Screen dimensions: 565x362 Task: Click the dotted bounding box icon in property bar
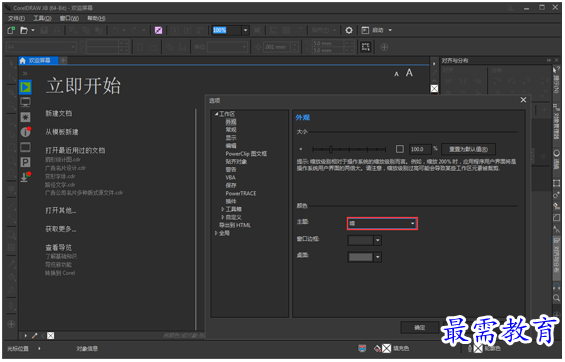point(365,47)
